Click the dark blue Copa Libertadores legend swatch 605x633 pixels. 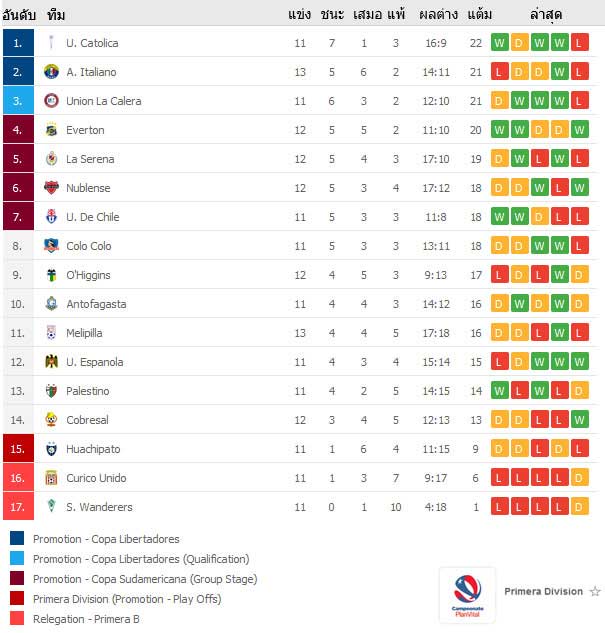tap(17, 539)
